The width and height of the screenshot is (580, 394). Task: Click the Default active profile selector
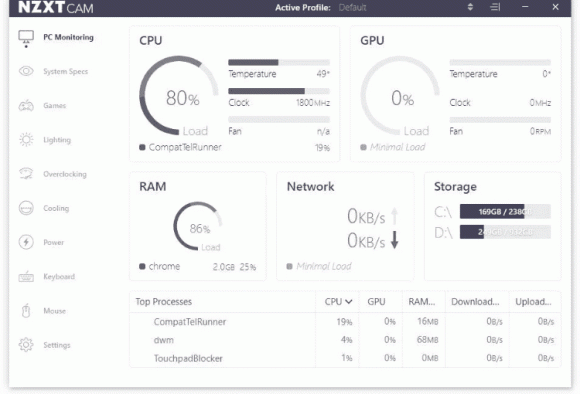click(352, 7)
